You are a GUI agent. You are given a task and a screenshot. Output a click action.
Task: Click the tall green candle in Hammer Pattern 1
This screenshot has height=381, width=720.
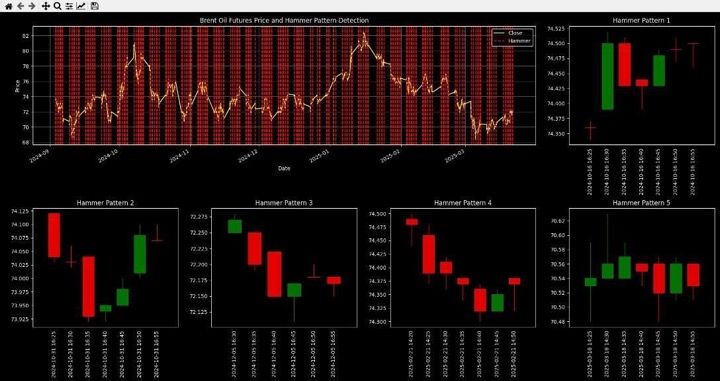(608, 76)
